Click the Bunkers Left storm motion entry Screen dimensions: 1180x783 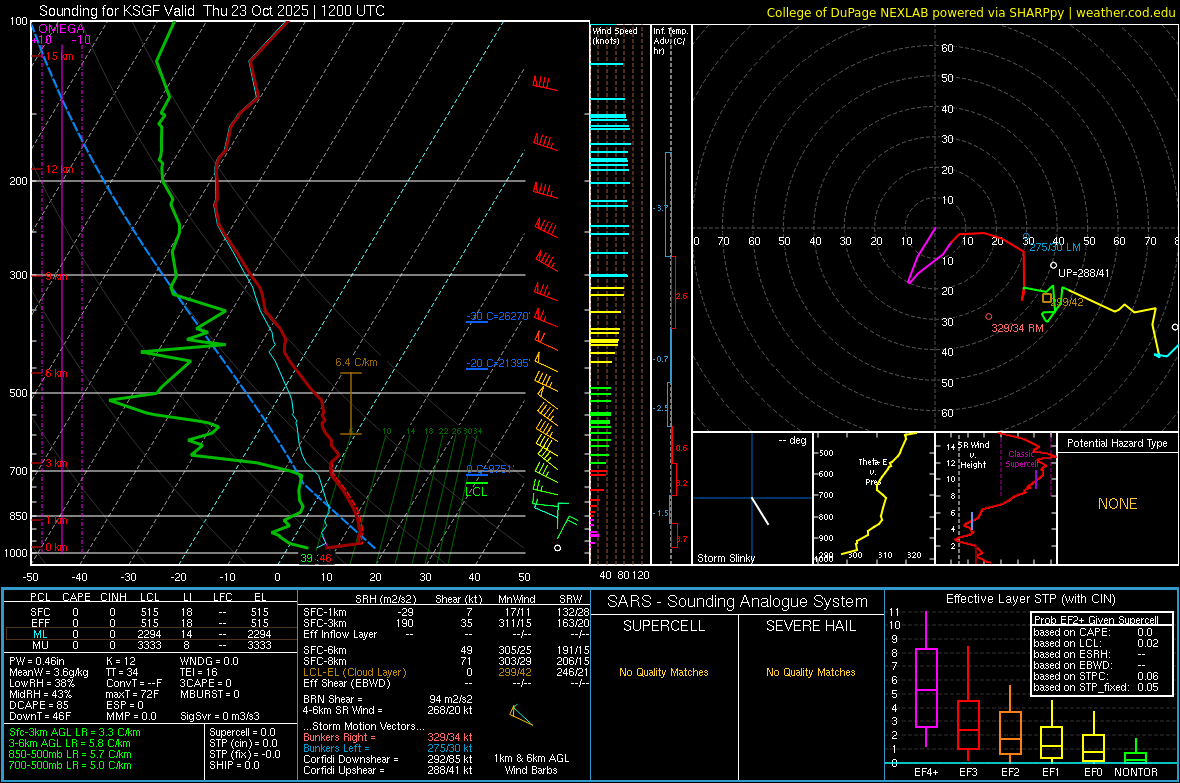(x=388, y=748)
